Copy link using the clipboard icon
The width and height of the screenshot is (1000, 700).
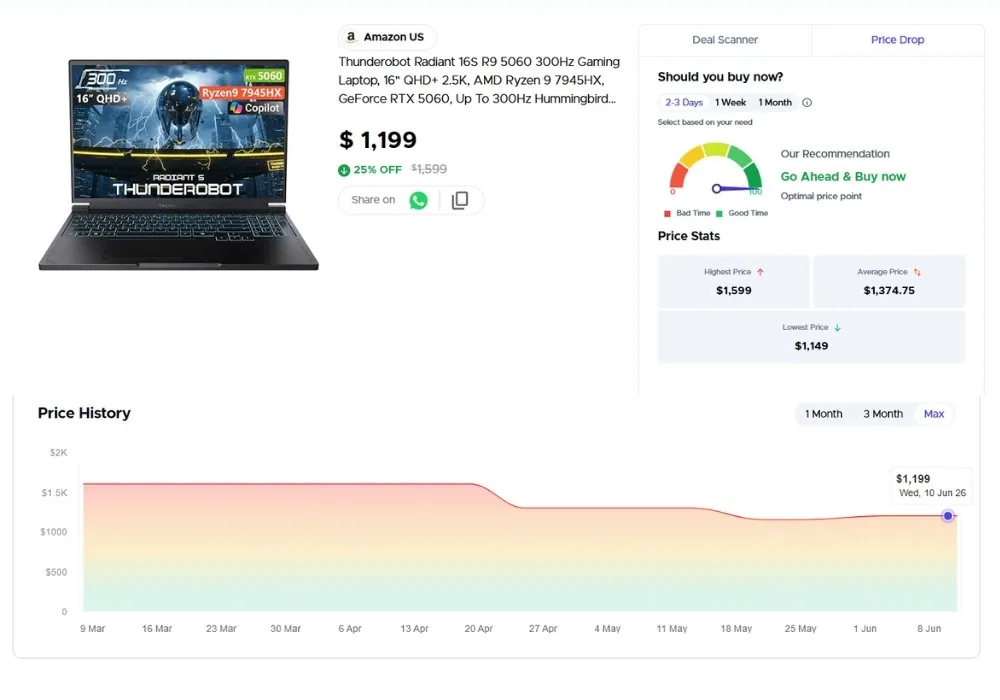460,200
